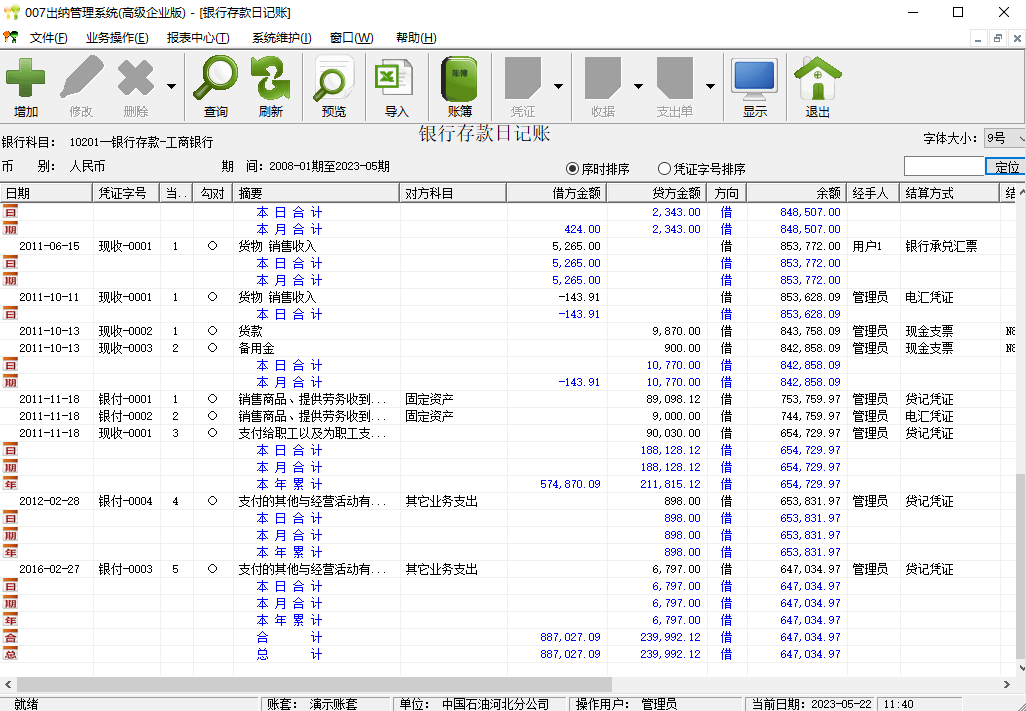Click the horizontal scrollbar thumb

(314, 684)
